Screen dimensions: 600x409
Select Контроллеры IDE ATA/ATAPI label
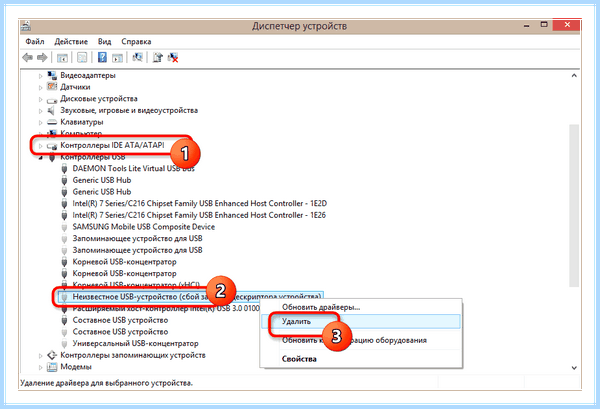click(112, 145)
